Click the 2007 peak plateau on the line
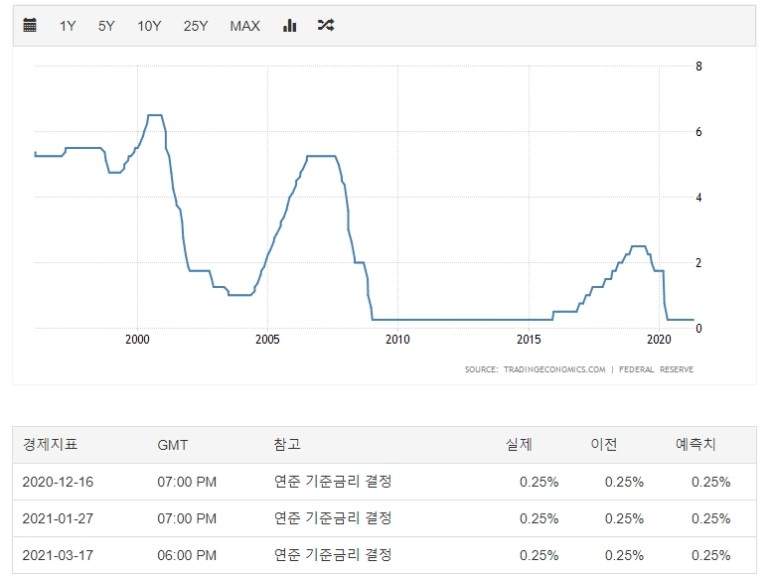Viewport: 773px width, 574px height. click(x=321, y=156)
